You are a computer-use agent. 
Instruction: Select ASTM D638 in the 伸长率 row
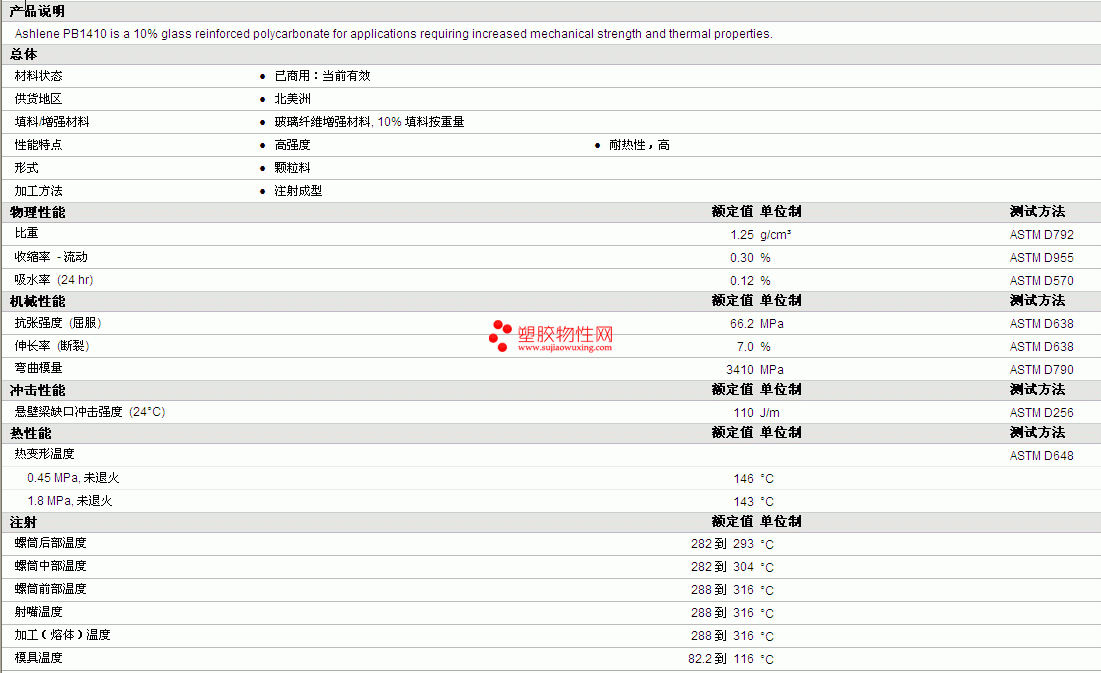point(1041,347)
